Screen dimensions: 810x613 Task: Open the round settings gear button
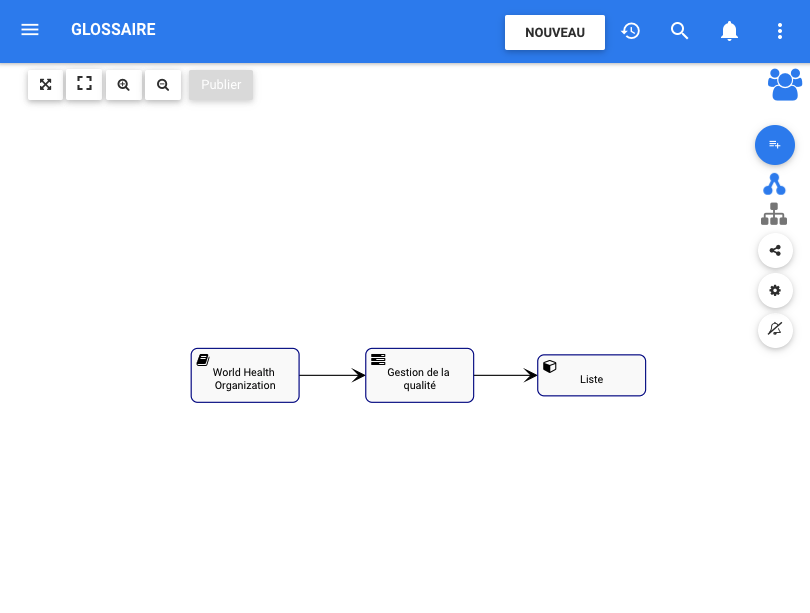click(x=775, y=291)
